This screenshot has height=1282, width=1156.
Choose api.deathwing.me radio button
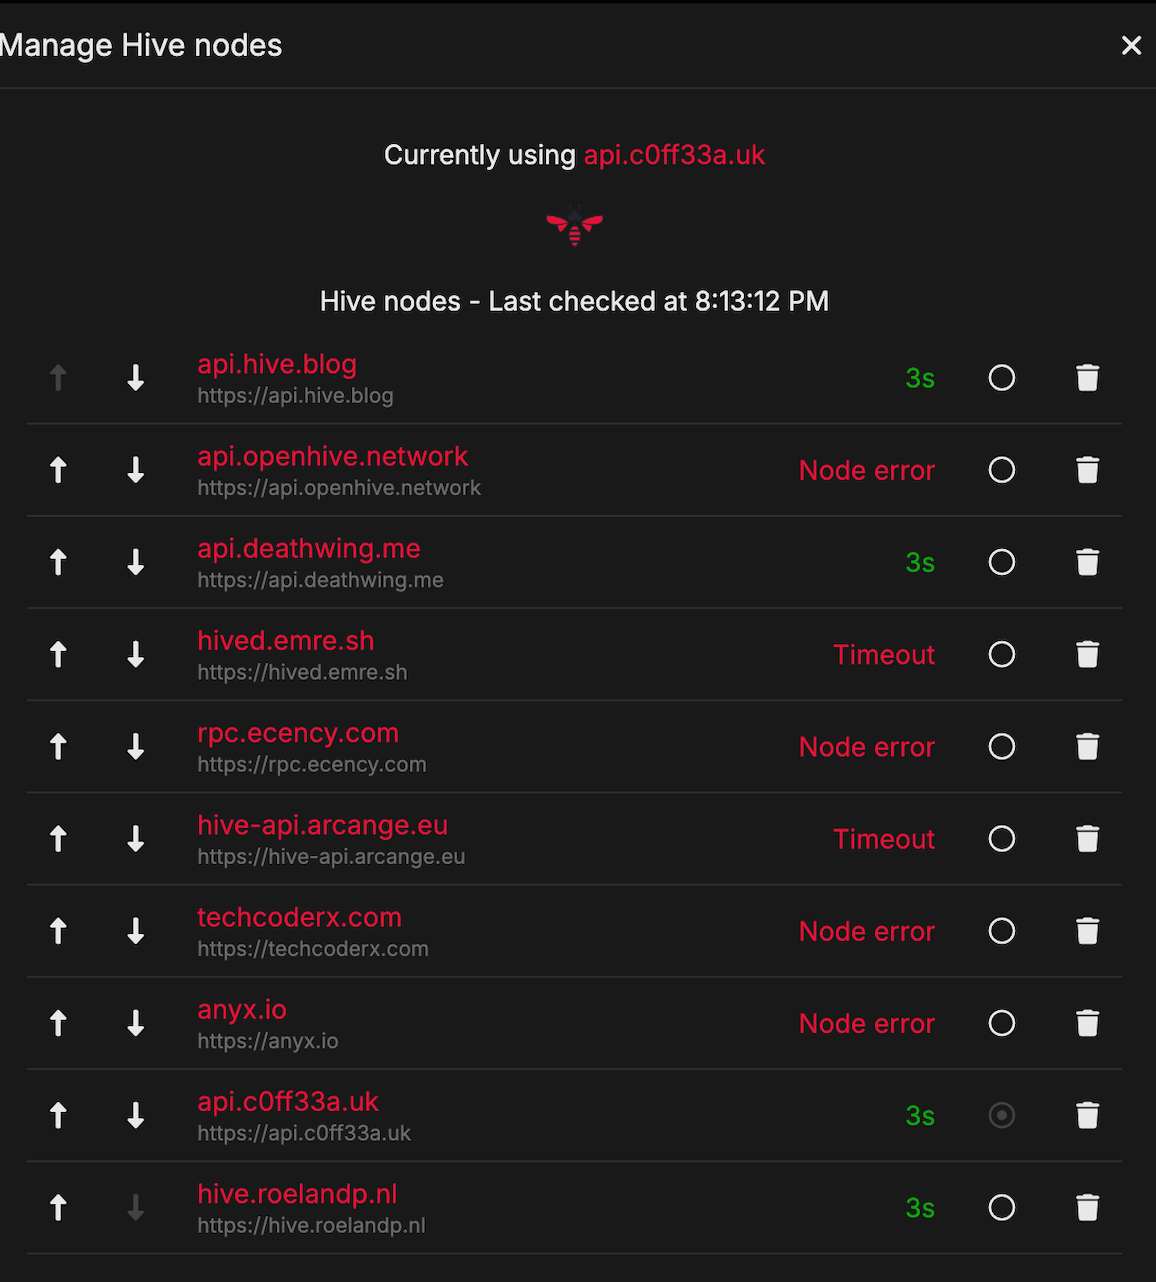1002,562
